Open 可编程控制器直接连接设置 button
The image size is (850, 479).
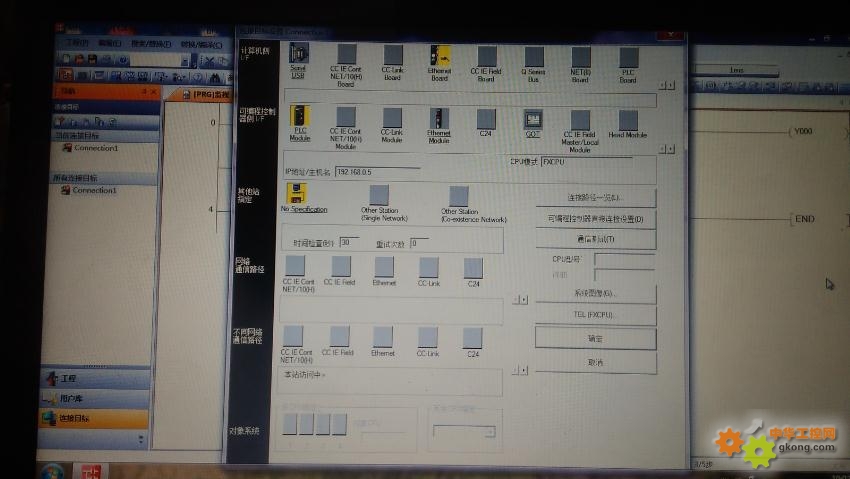[596, 219]
